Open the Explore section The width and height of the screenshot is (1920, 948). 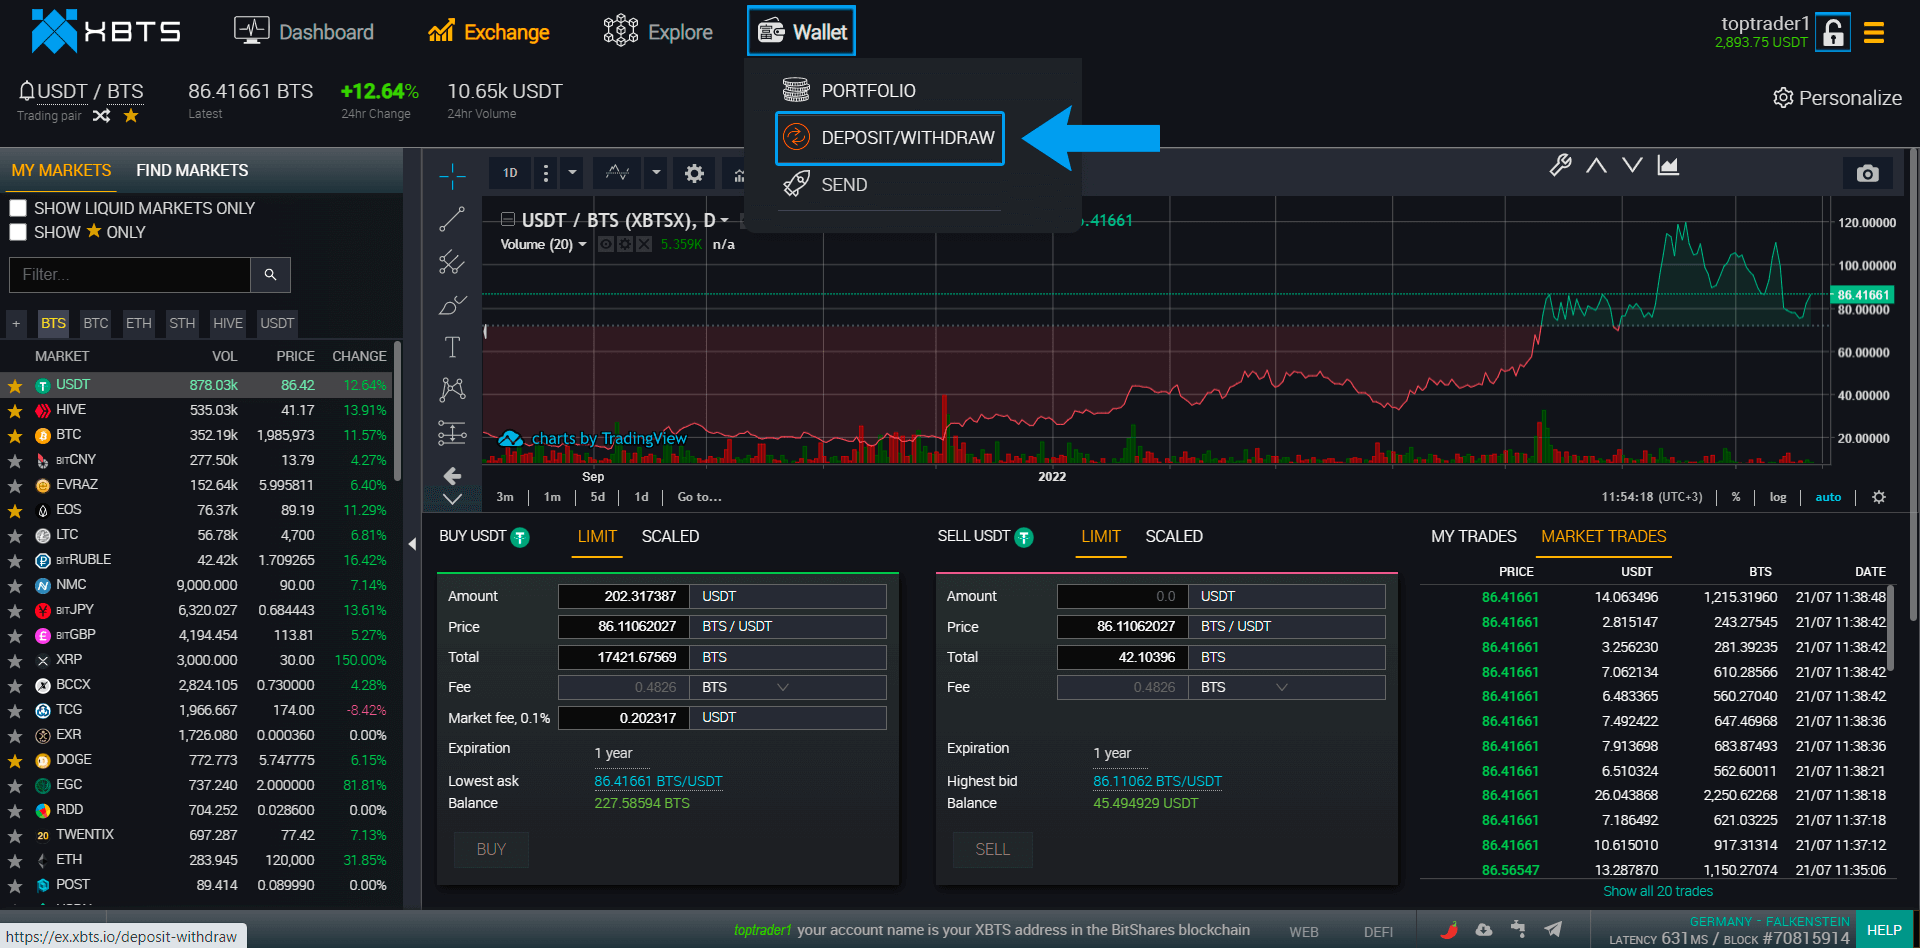(x=658, y=32)
